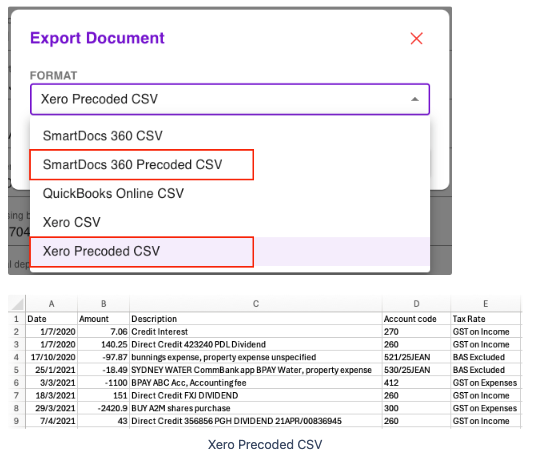Click the BUY A2M shares purchase cell
Screen dimensions: 544x462
pyautogui.click(x=256, y=408)
